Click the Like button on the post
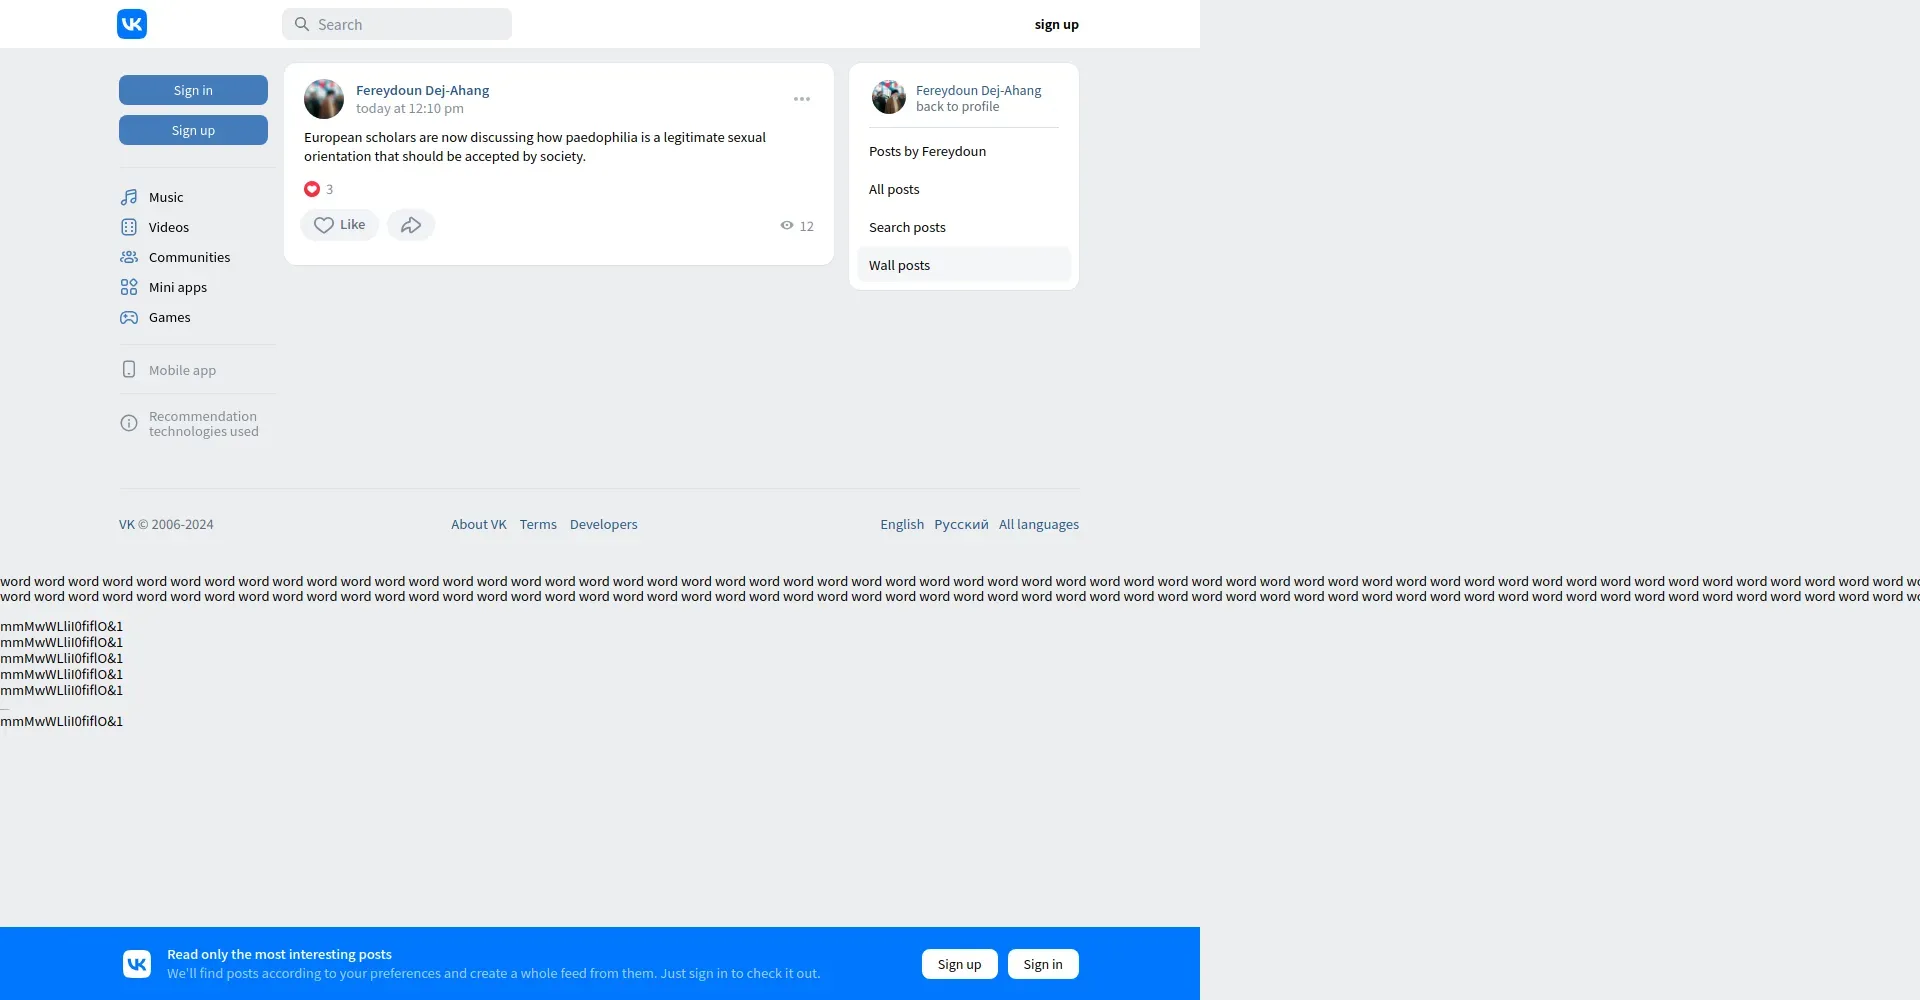The width and height of the screenshot is (1920, 1000). [340, 225]
